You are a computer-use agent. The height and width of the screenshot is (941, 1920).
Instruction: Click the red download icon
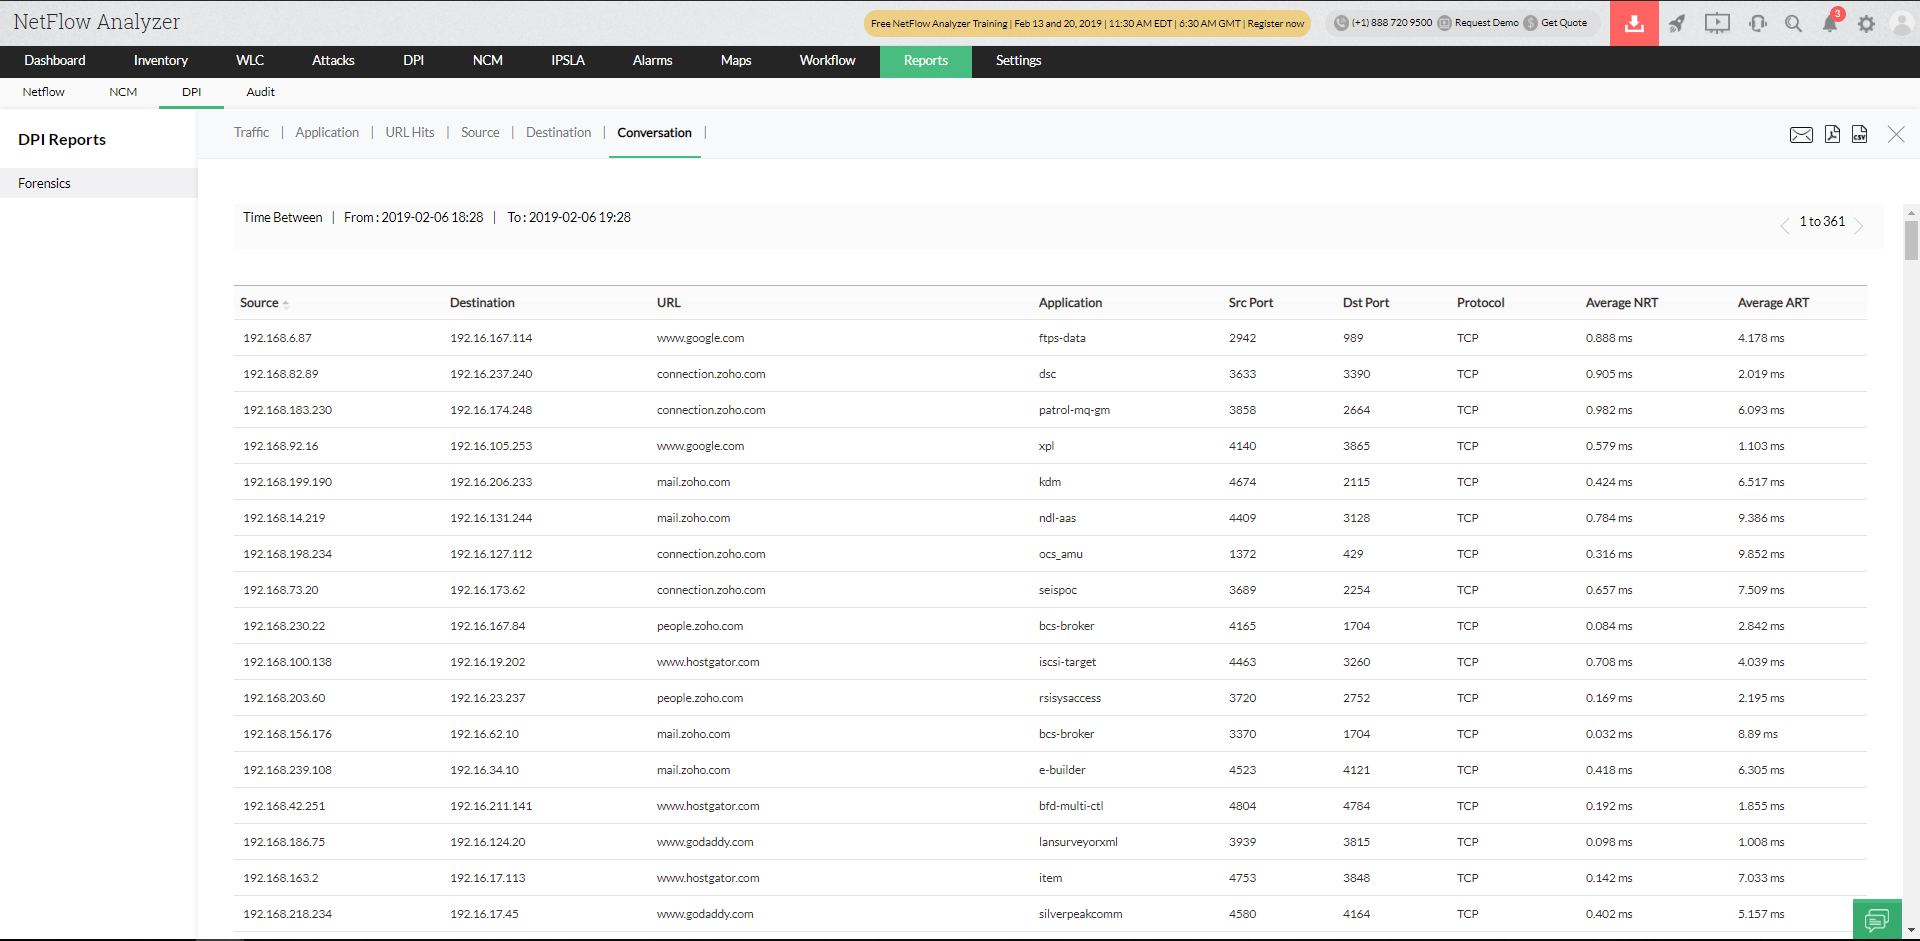point(1634,23)
